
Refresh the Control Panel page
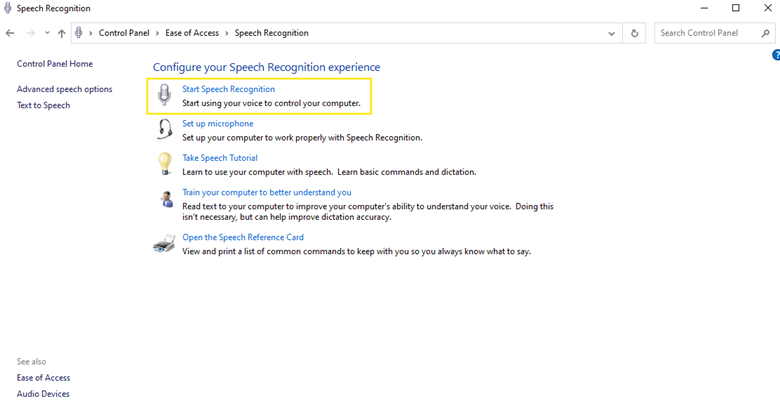point(635,33)
